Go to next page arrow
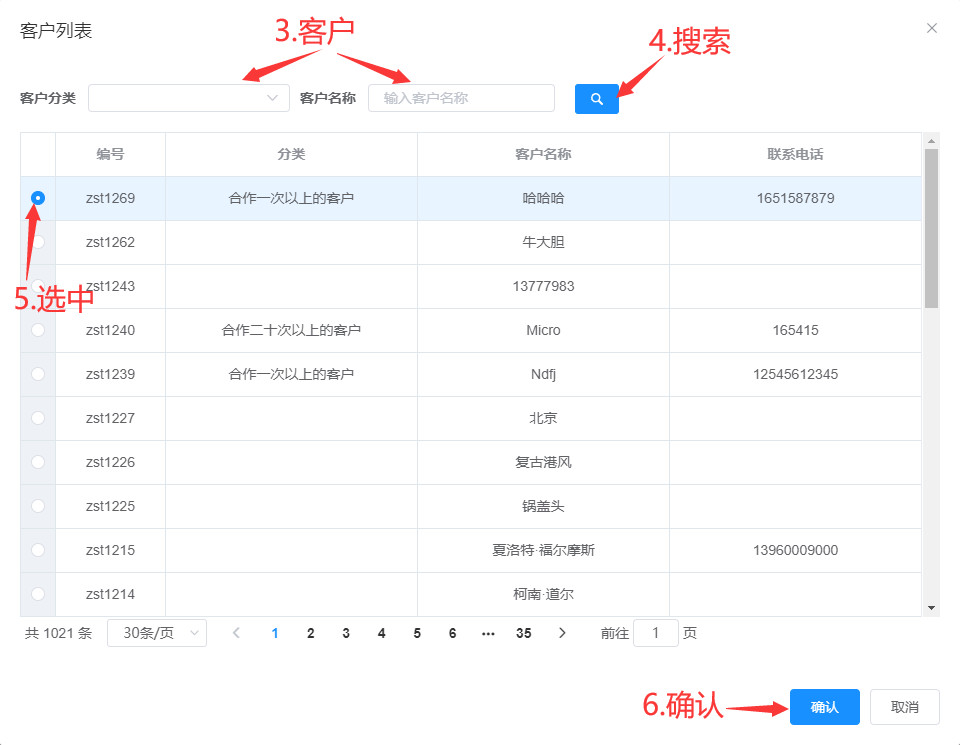Viewport: 960px width, 745px height. (x=562, y=633)
